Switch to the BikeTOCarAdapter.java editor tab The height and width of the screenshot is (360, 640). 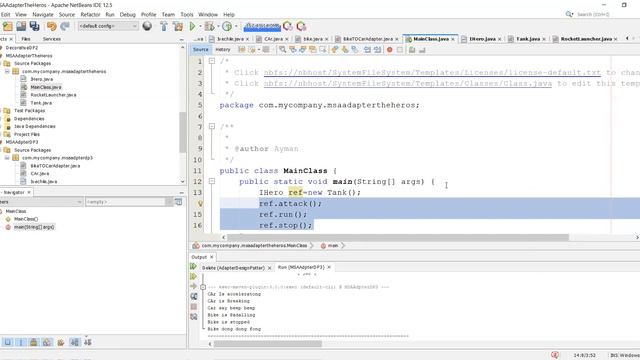coord(368,39)
